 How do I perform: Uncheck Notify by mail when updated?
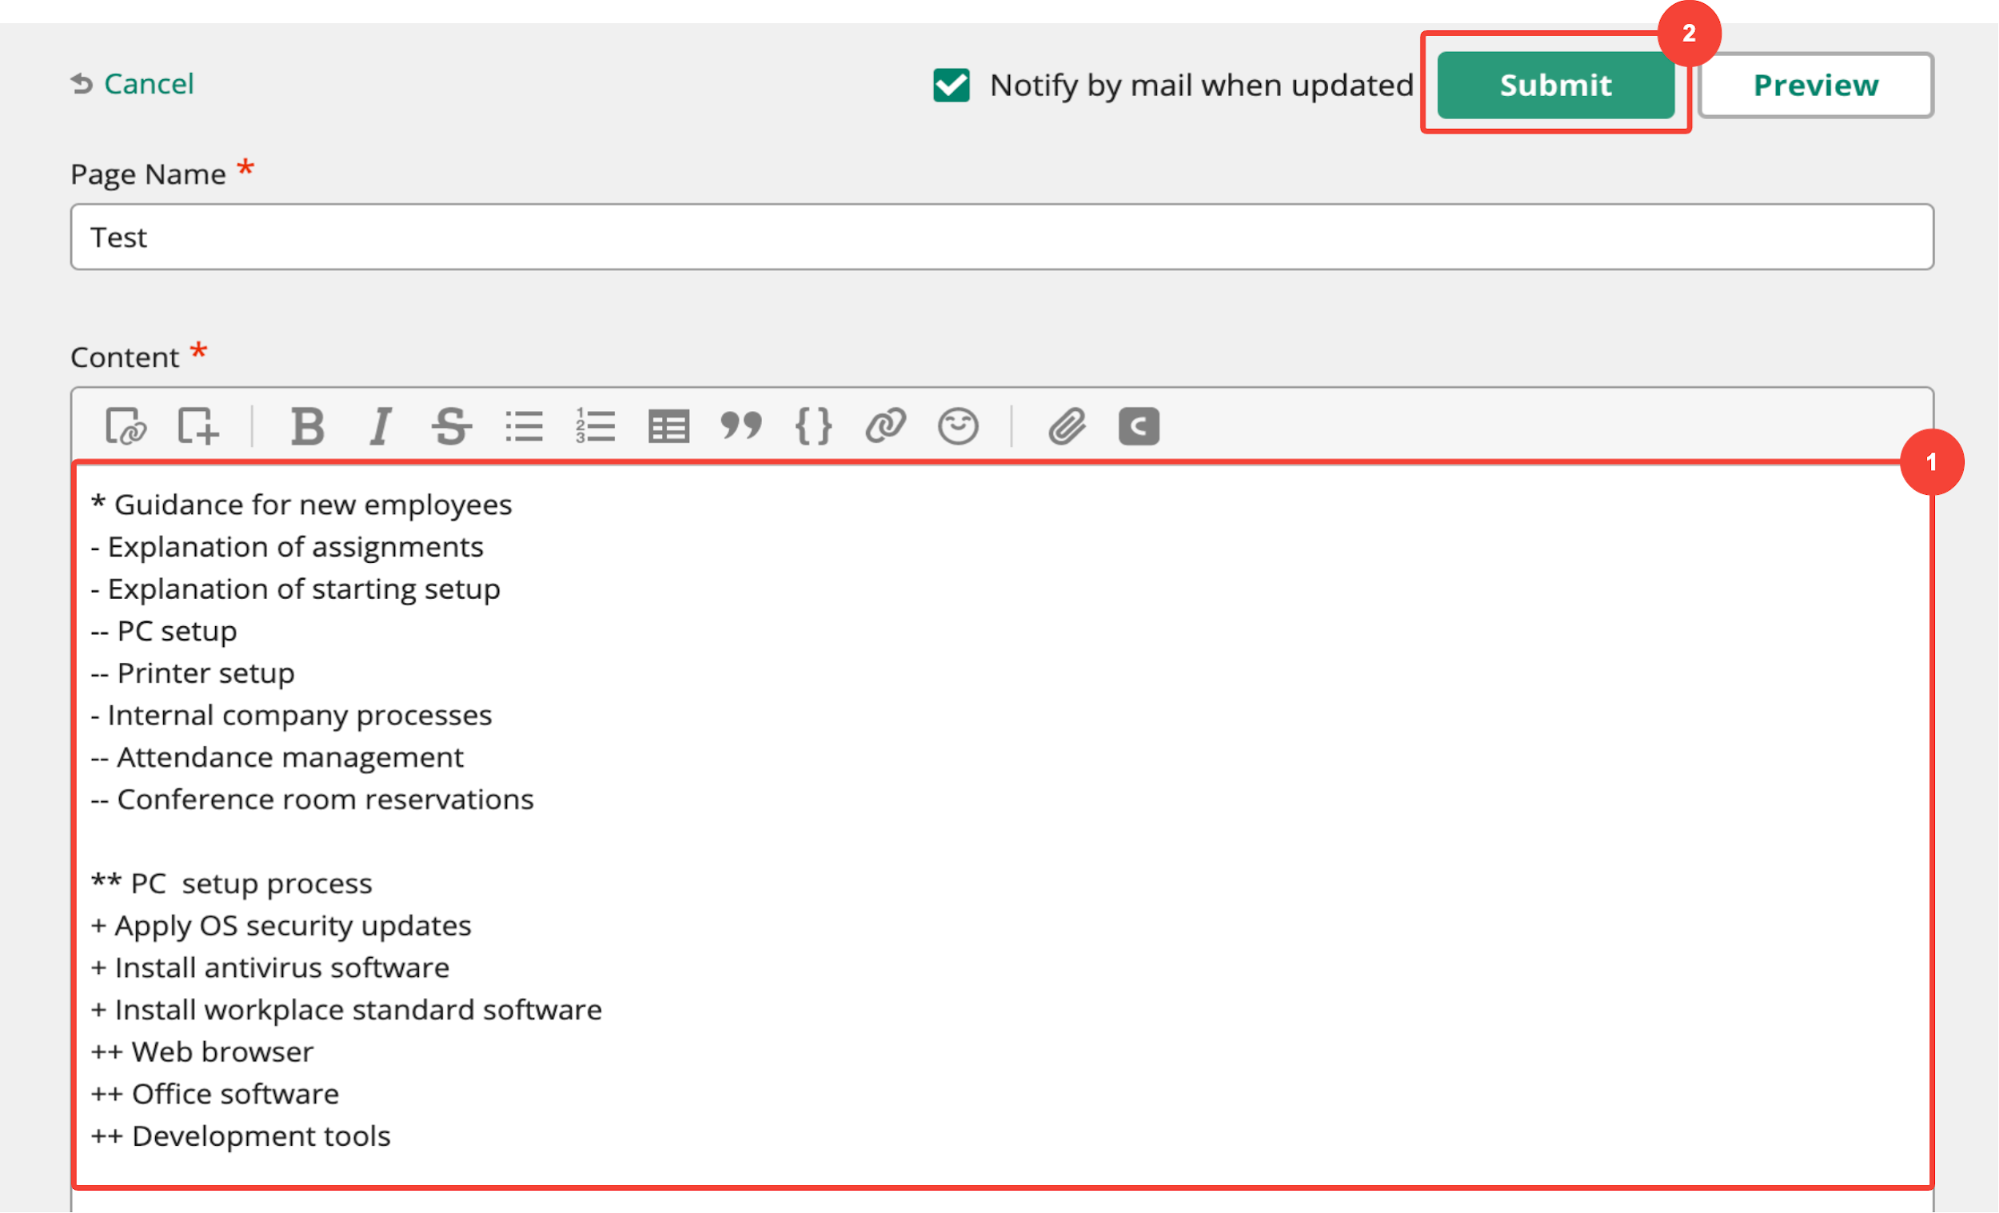coord(951,86)
